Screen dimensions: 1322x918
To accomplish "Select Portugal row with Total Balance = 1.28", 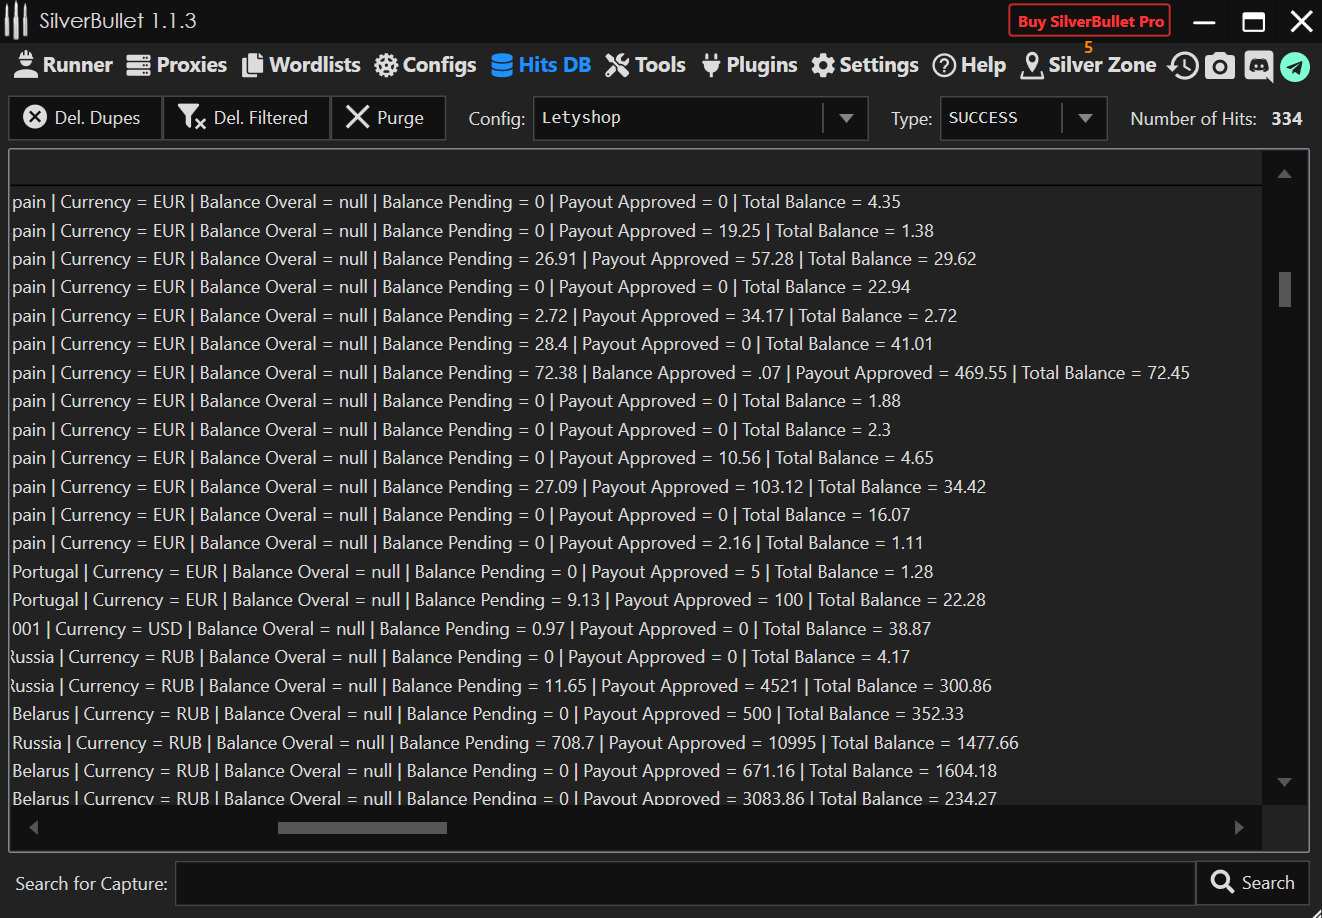I will (636, 572).
